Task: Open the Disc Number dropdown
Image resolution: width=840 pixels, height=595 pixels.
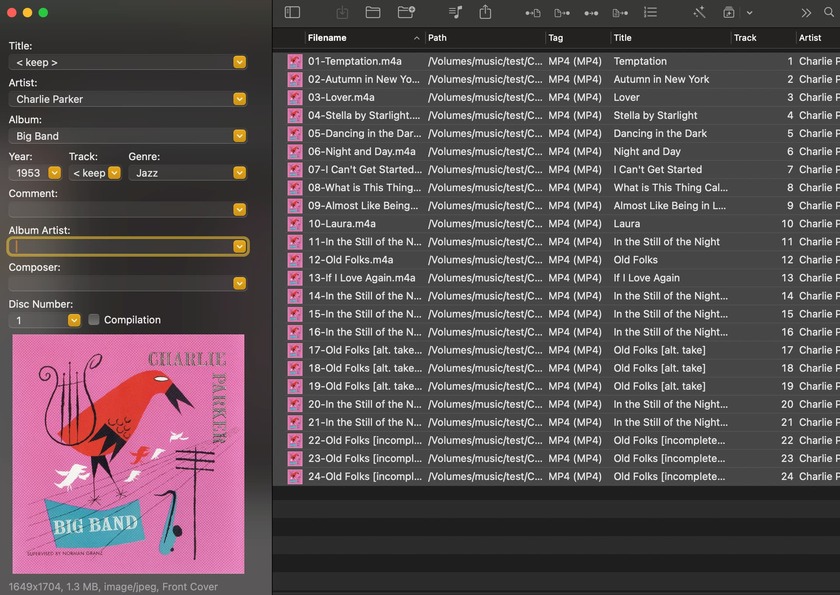Action: 74,320
